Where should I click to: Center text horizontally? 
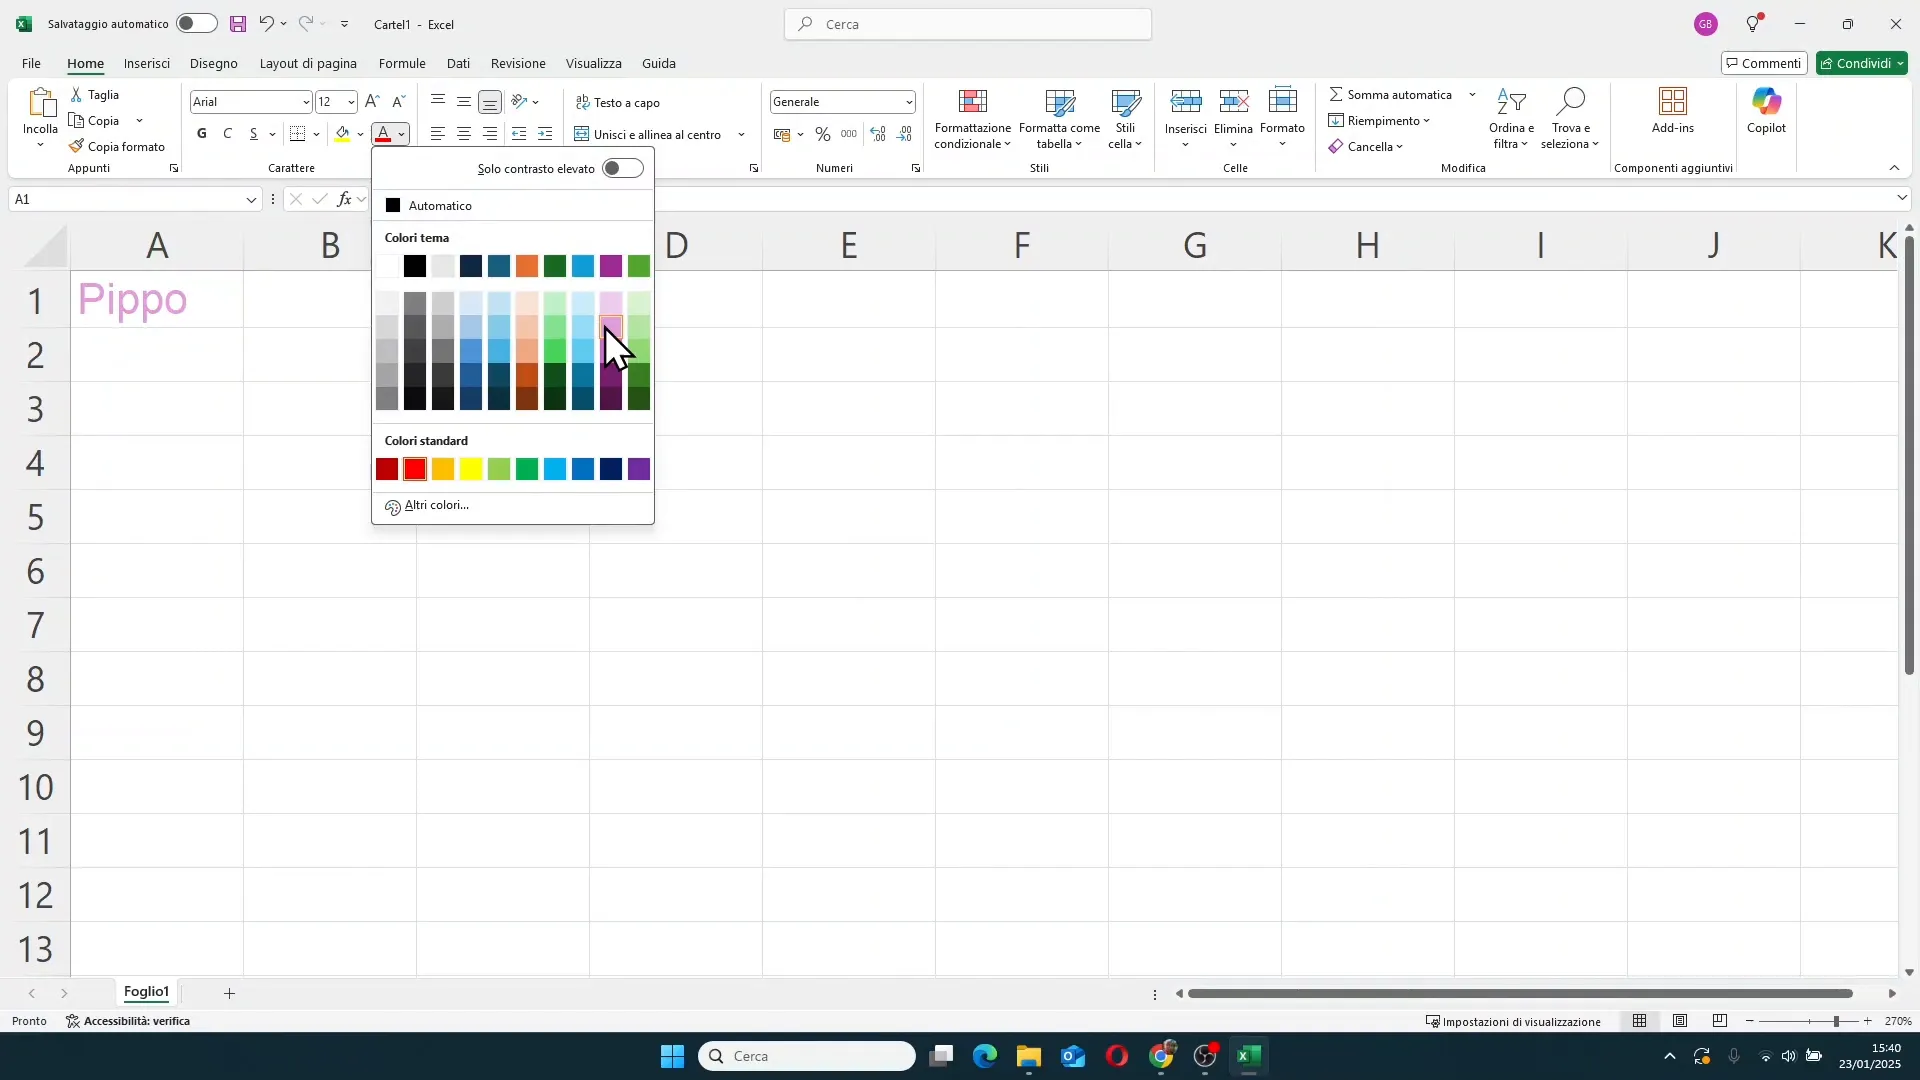464,134
